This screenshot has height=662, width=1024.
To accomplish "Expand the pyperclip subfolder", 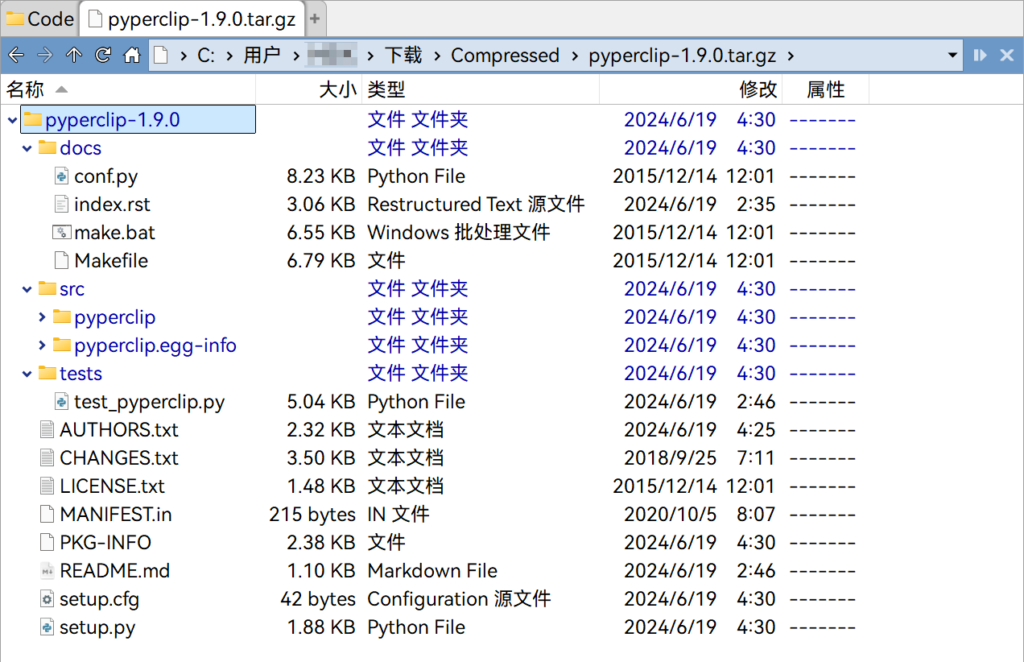I will [x=42, y=317].
